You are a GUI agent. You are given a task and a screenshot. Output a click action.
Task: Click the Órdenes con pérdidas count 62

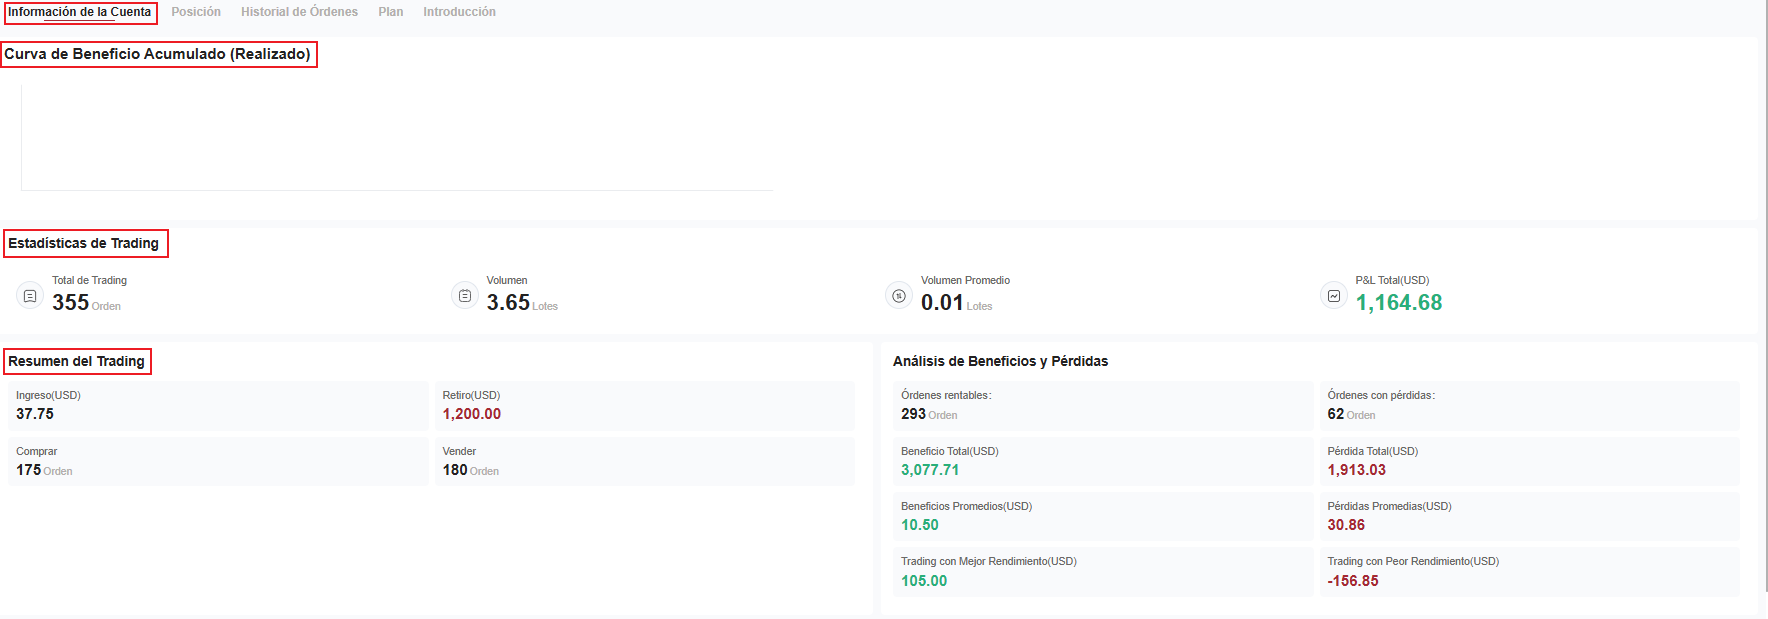1336,414
